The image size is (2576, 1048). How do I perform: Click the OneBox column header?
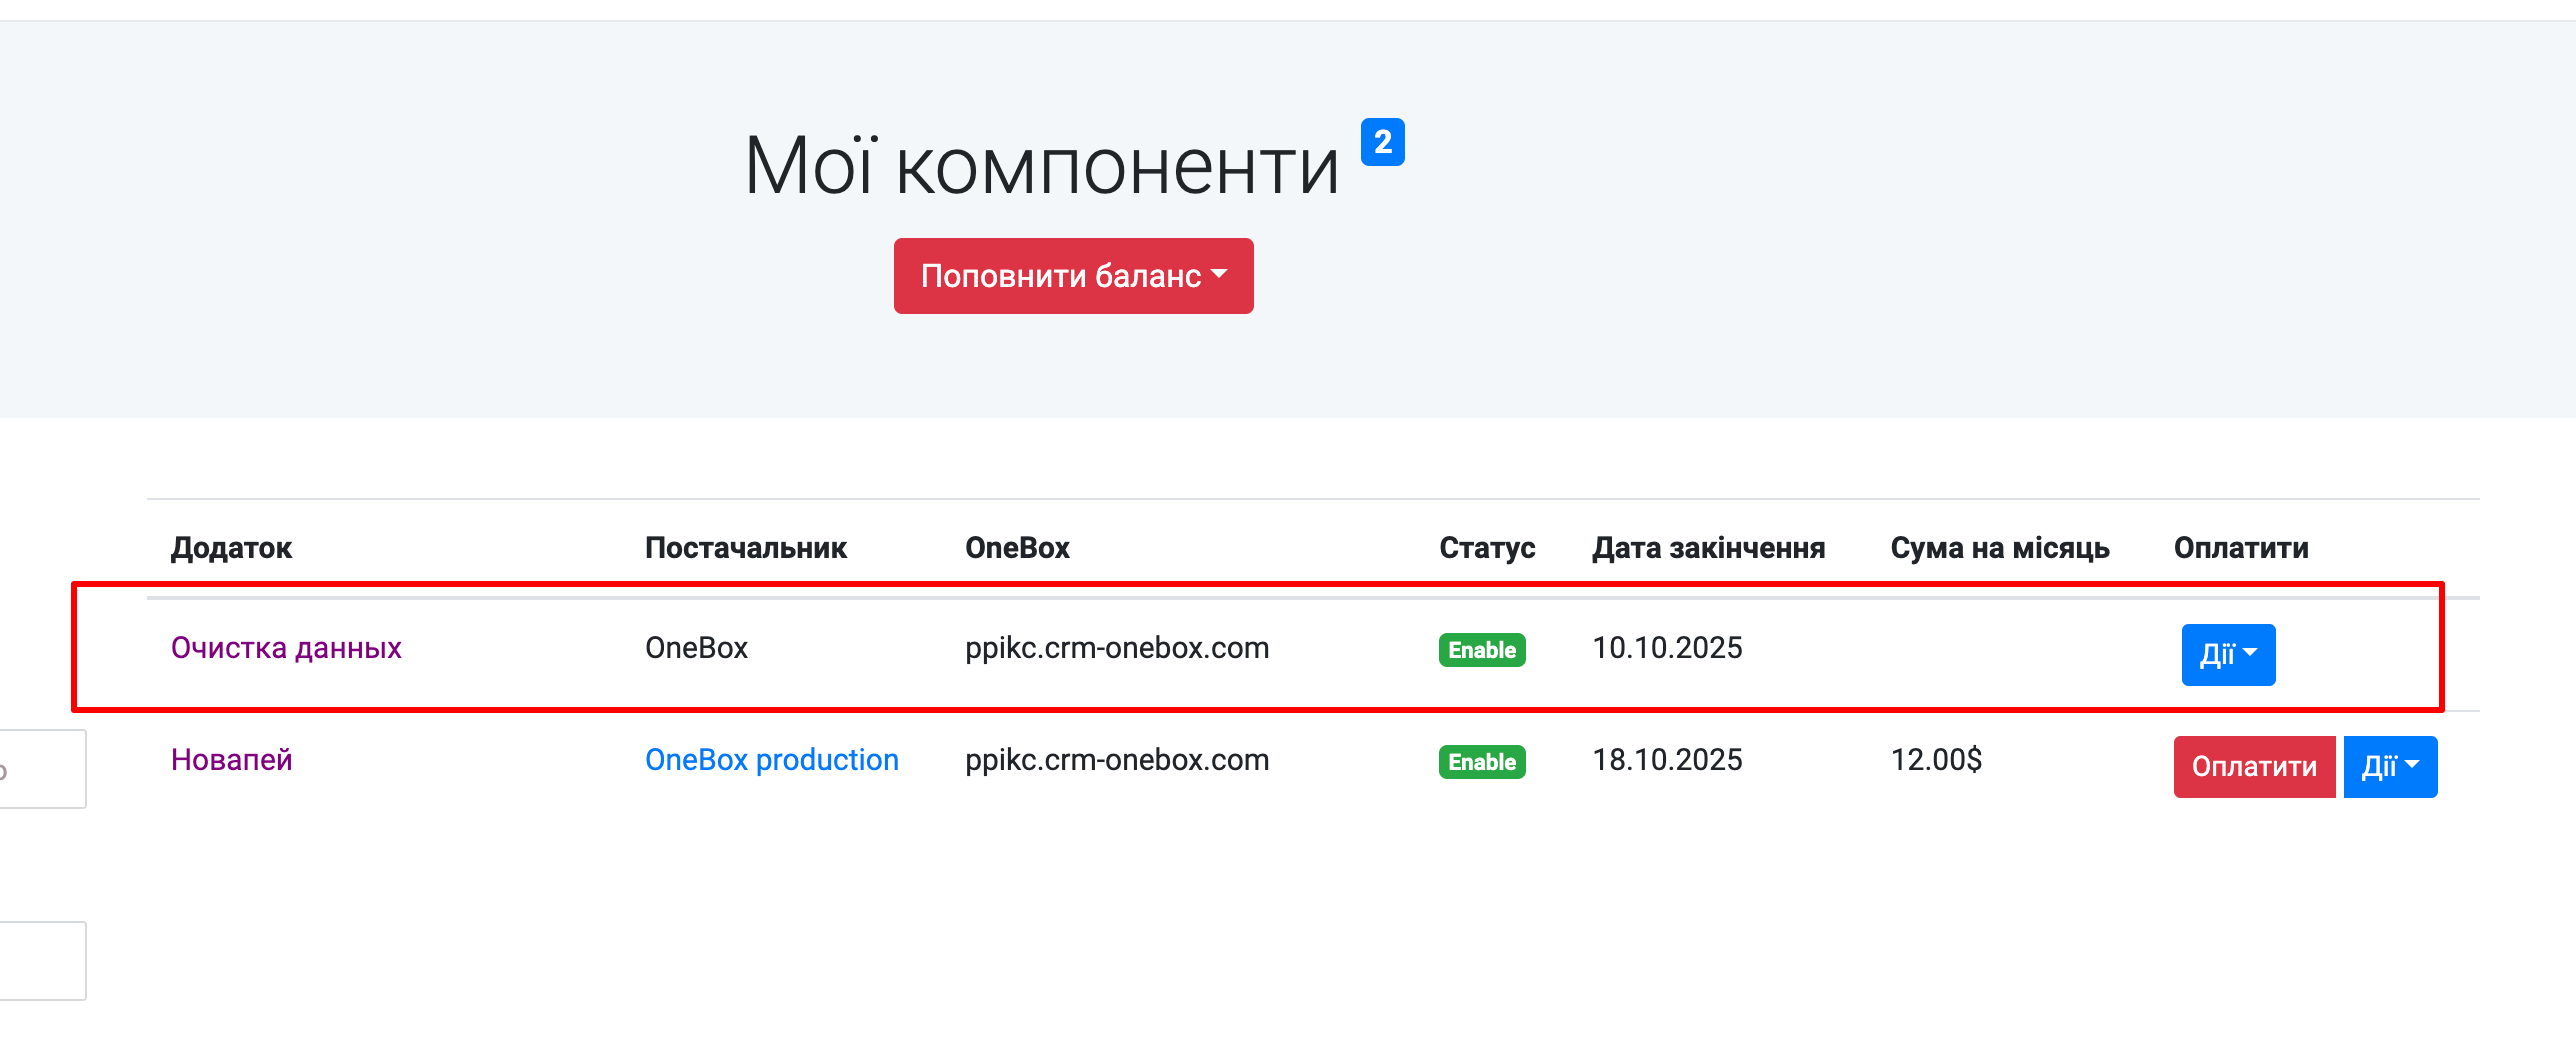point(1017,548)
